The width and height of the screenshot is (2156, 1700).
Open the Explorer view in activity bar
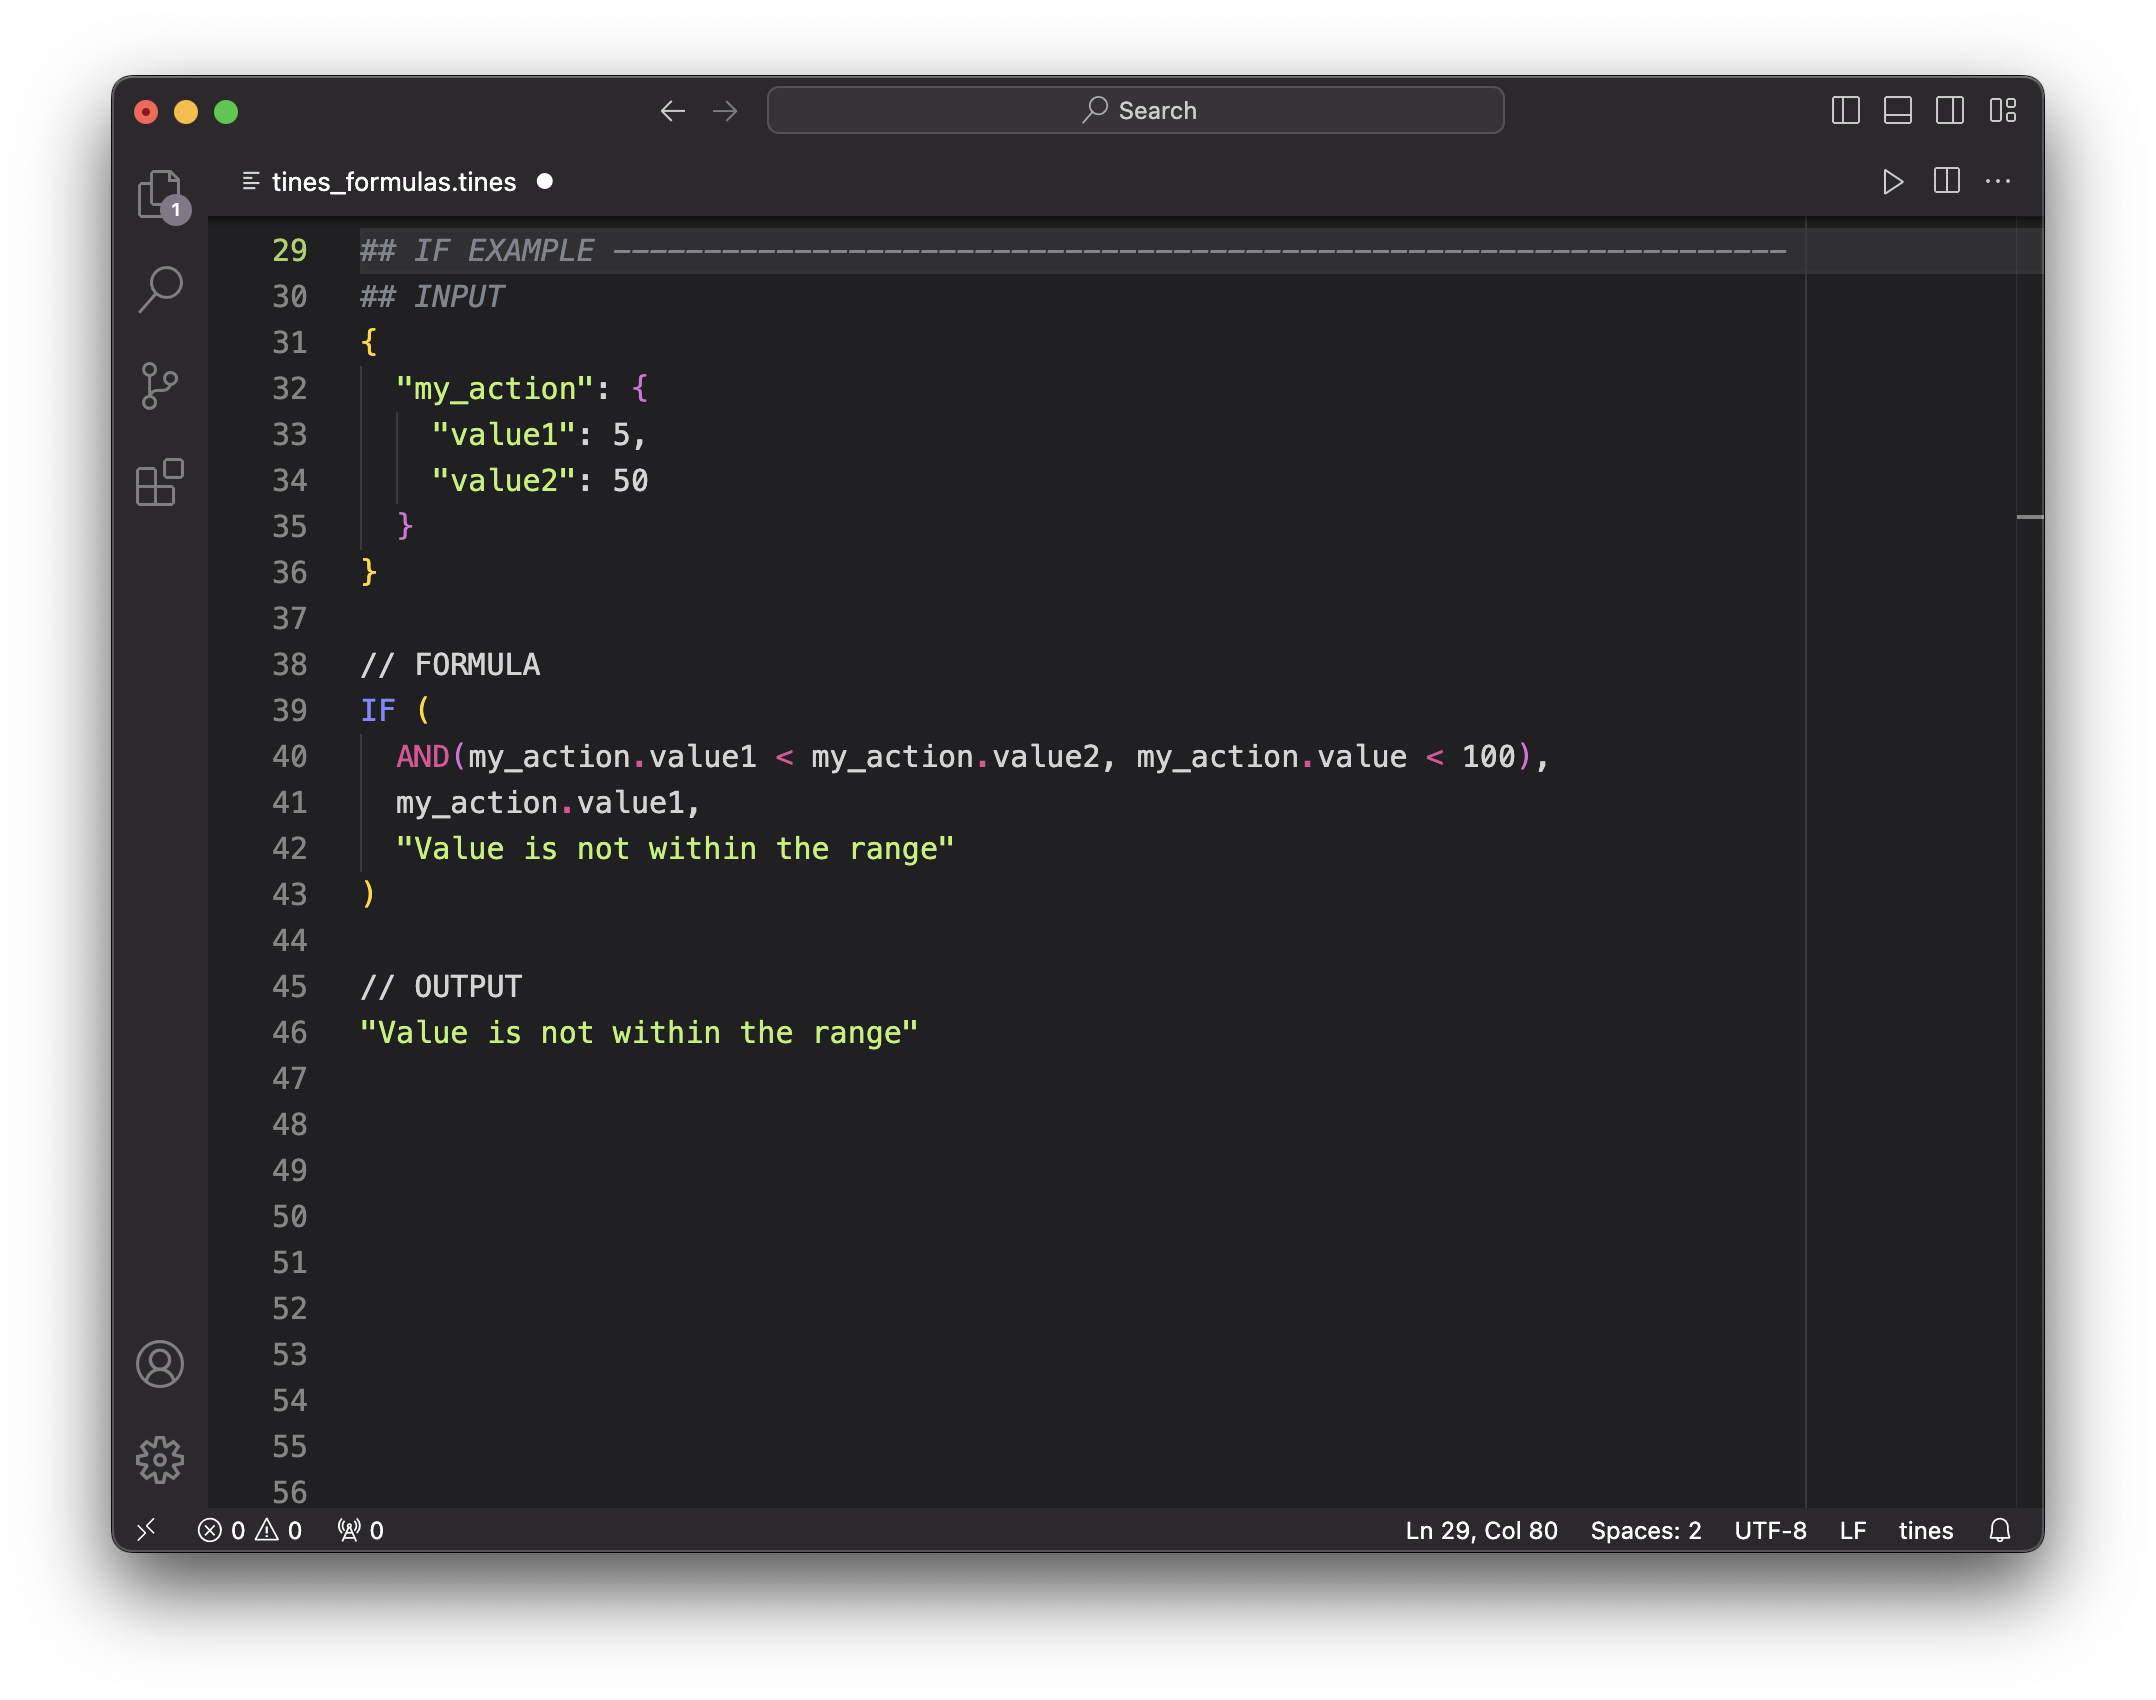pos(160,196)
